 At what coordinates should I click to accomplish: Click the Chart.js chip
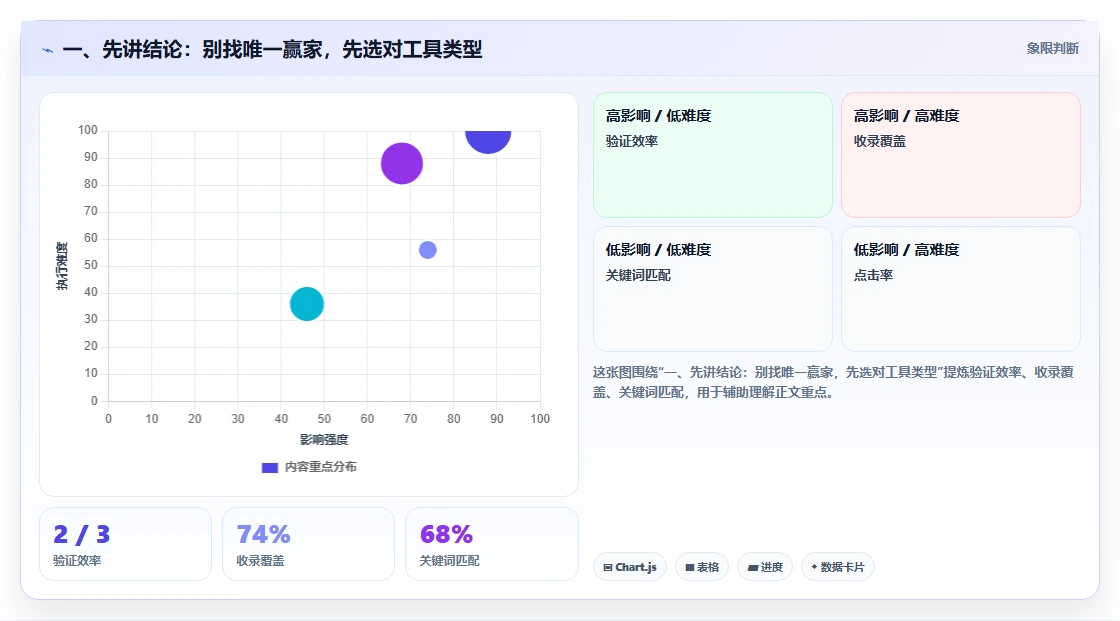[x=630, y=567]
